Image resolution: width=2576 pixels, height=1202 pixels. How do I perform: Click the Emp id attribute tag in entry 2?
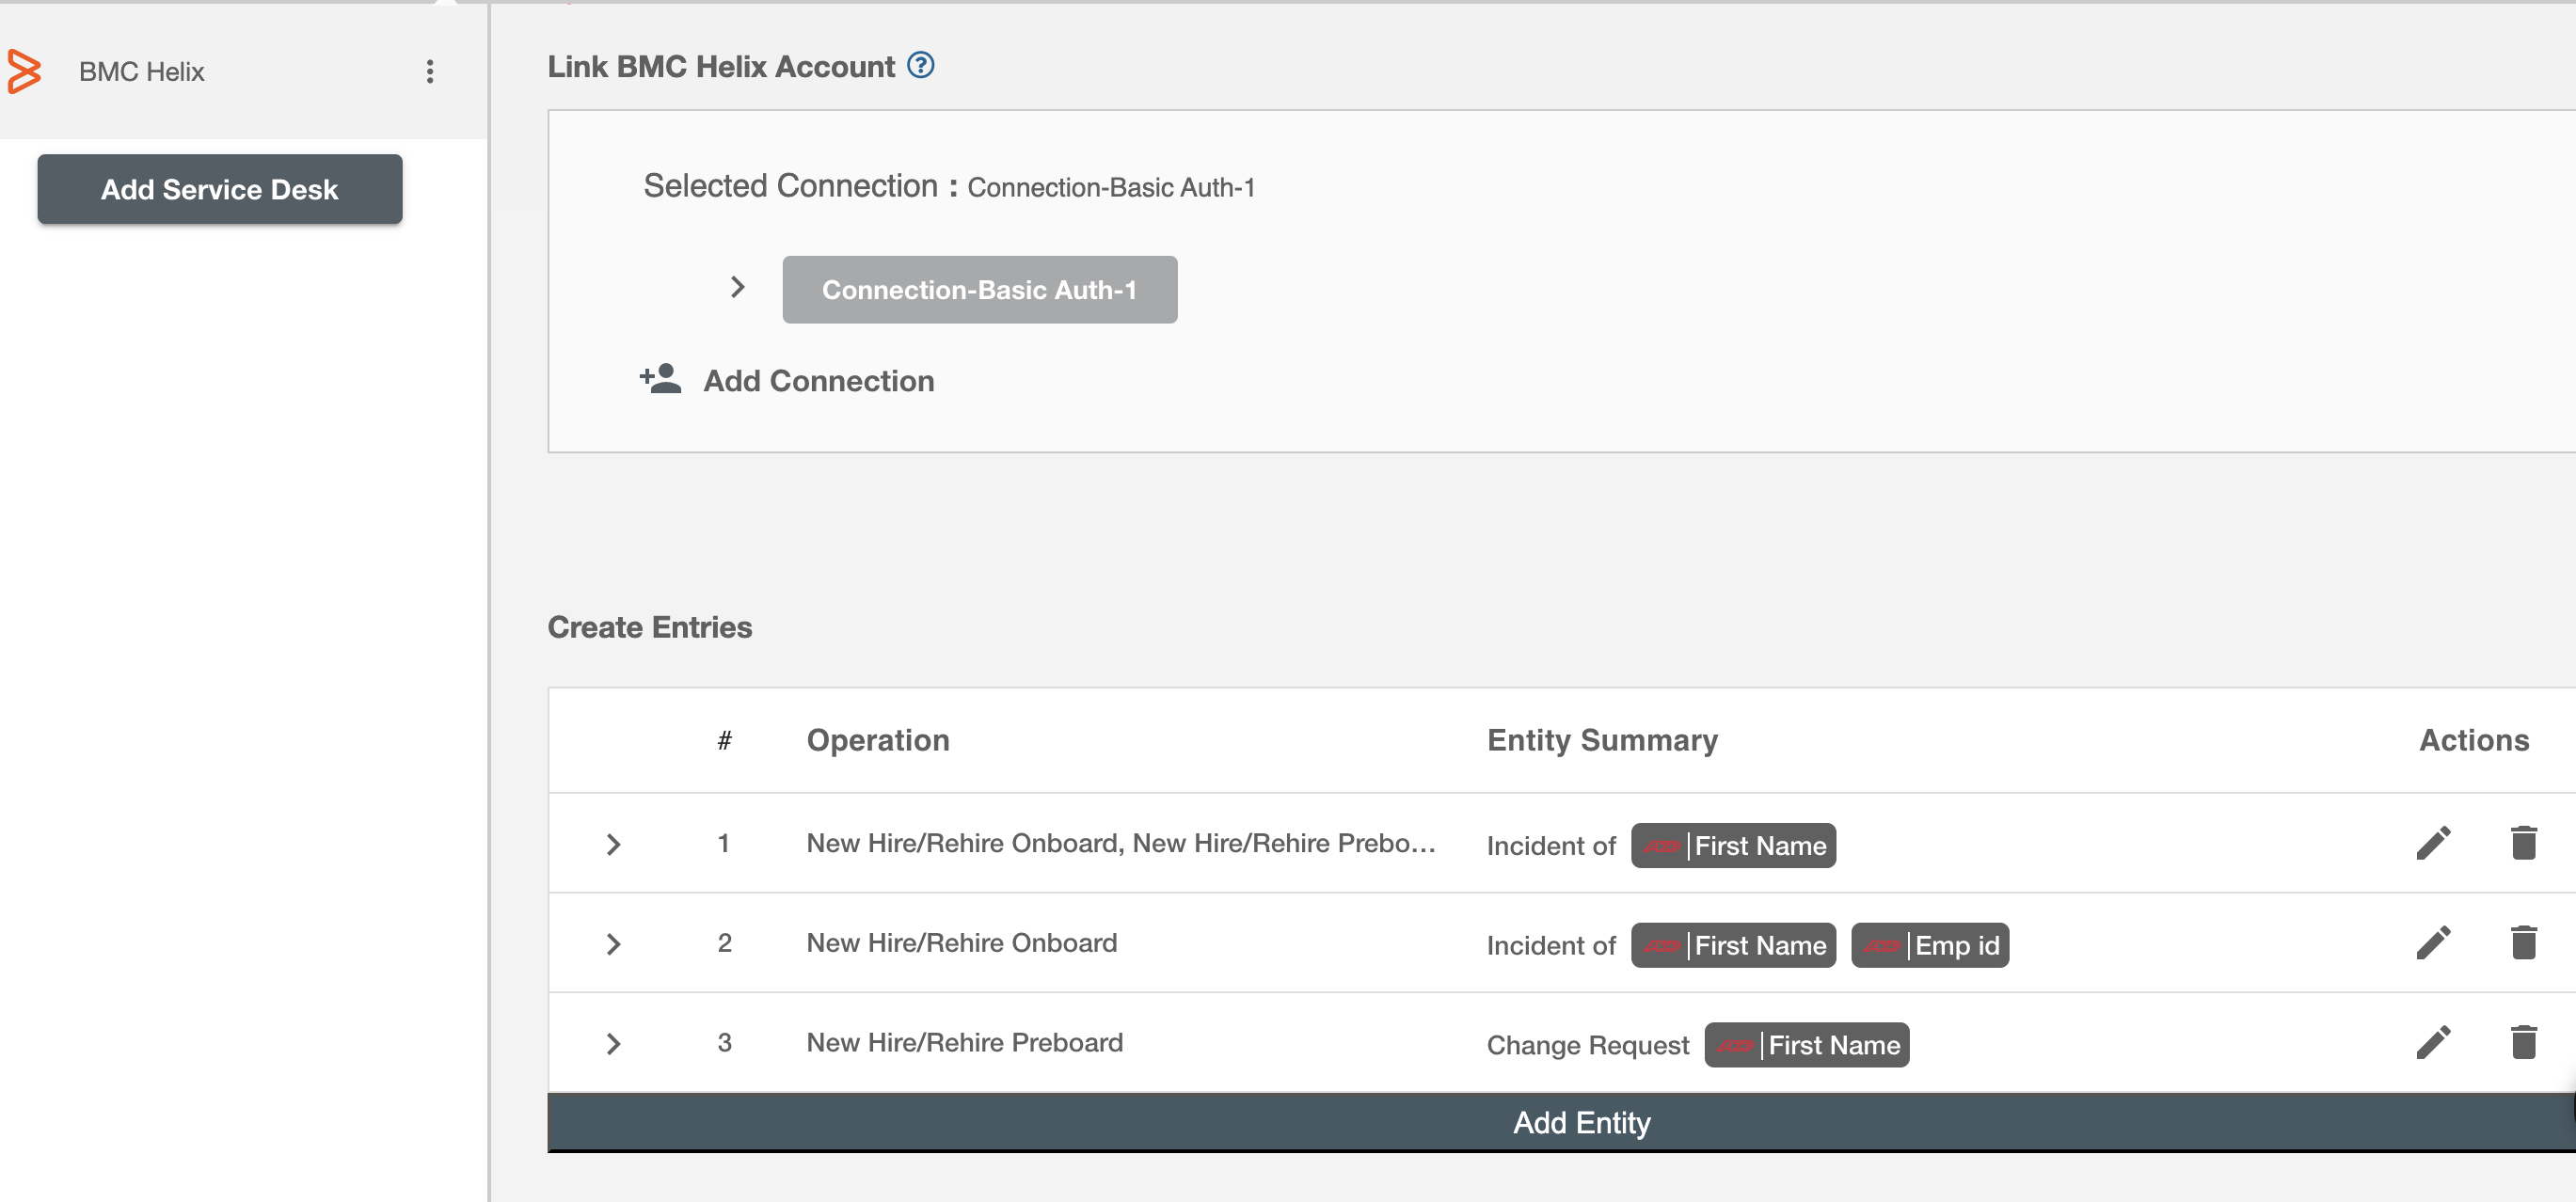1931,946
